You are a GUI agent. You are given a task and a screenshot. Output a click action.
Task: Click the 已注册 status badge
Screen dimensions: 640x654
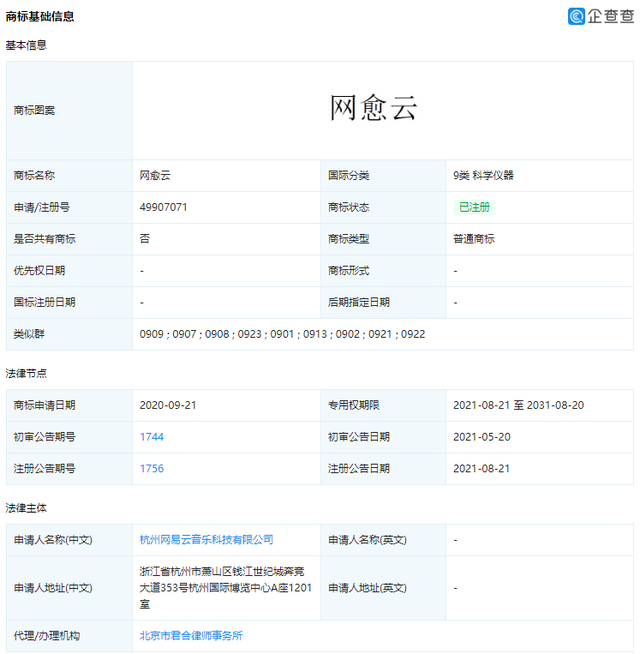pos(475,207)
